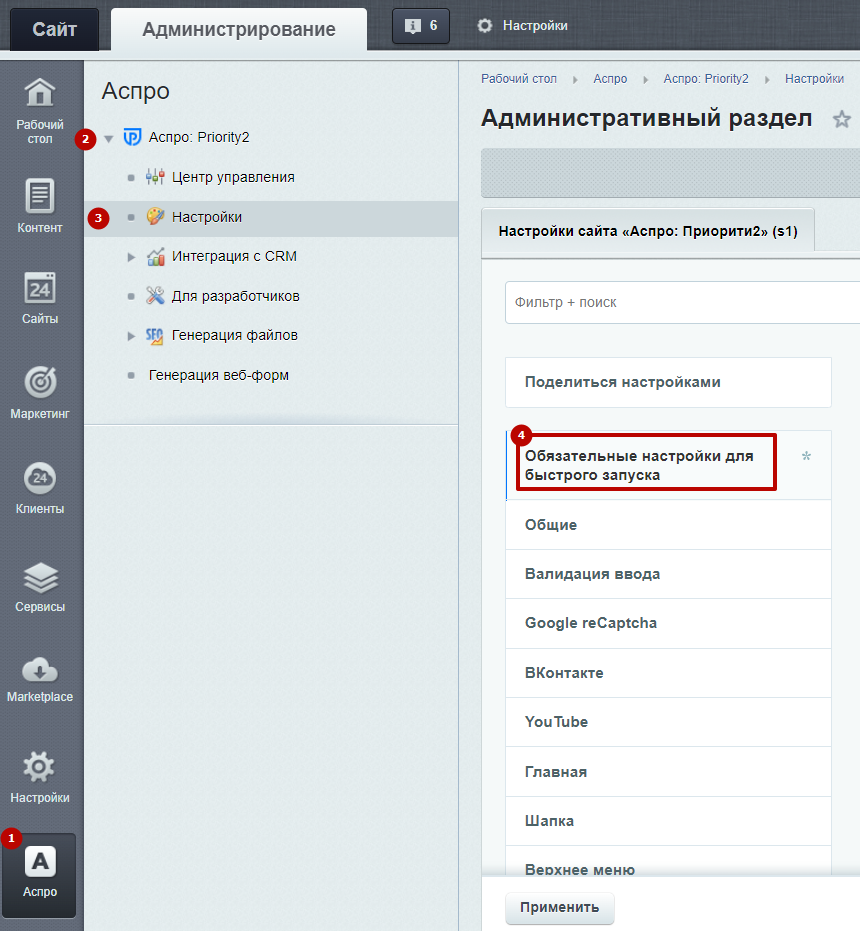860x931 pixels.
Task: Open the Поделиться настройками section
Action: tap(668, 382)
